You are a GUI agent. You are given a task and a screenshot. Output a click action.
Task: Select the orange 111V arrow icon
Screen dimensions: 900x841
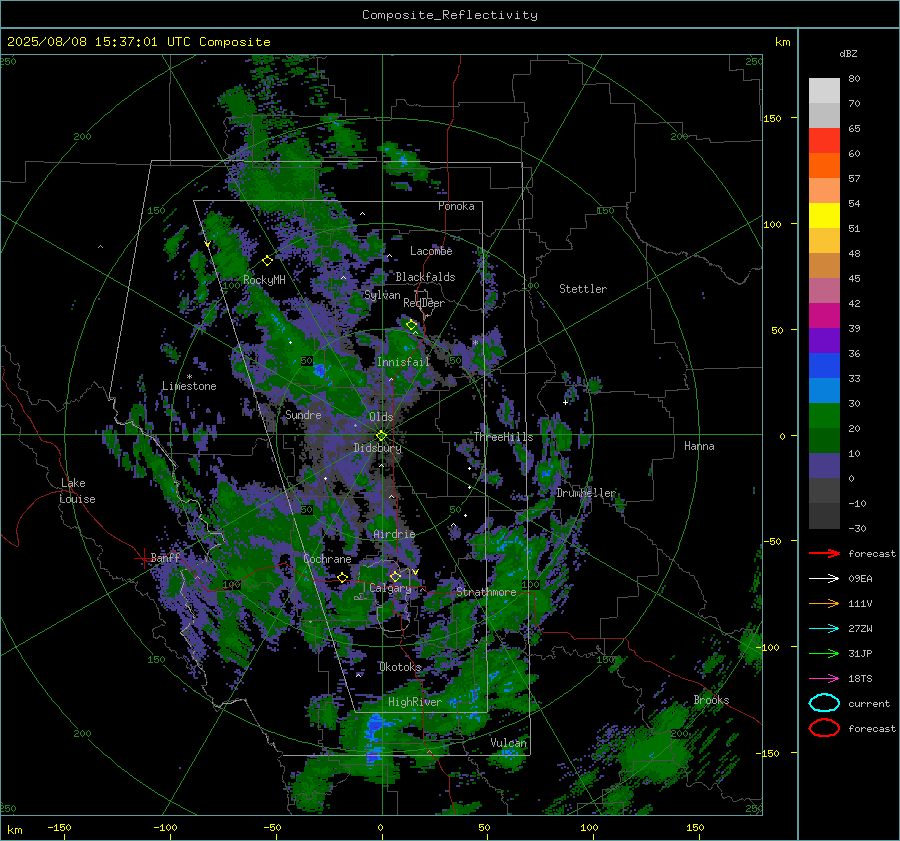824,603
